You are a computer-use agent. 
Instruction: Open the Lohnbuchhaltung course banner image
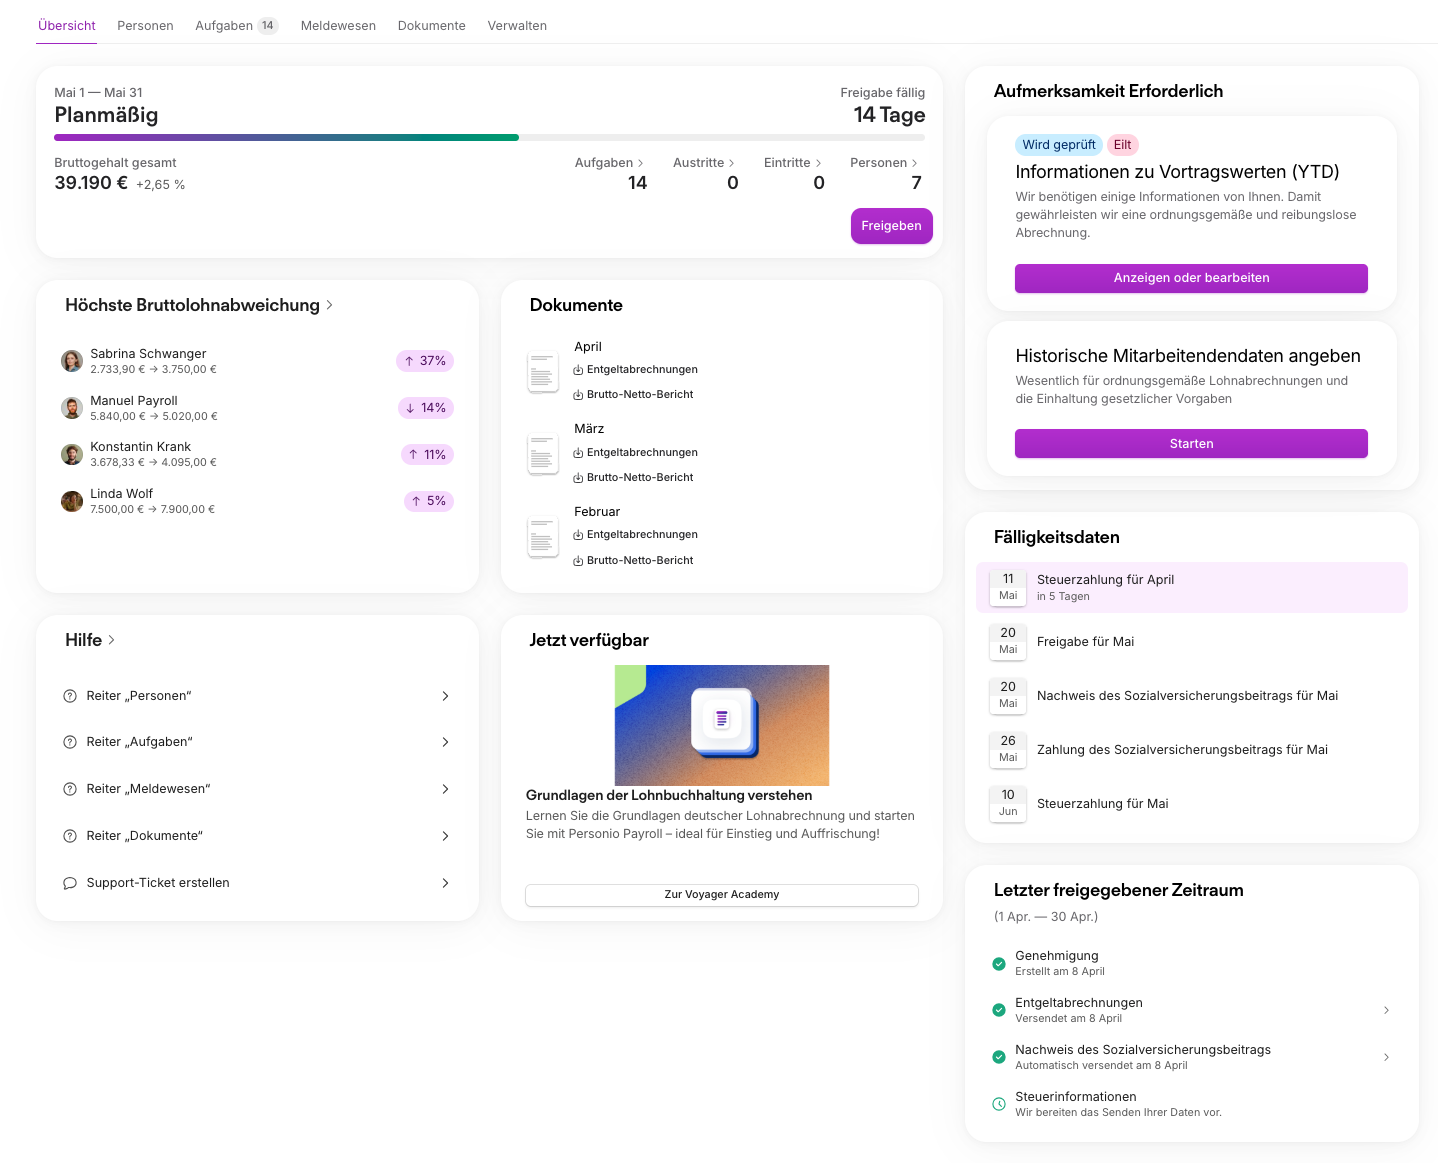(x=722, y=725)
